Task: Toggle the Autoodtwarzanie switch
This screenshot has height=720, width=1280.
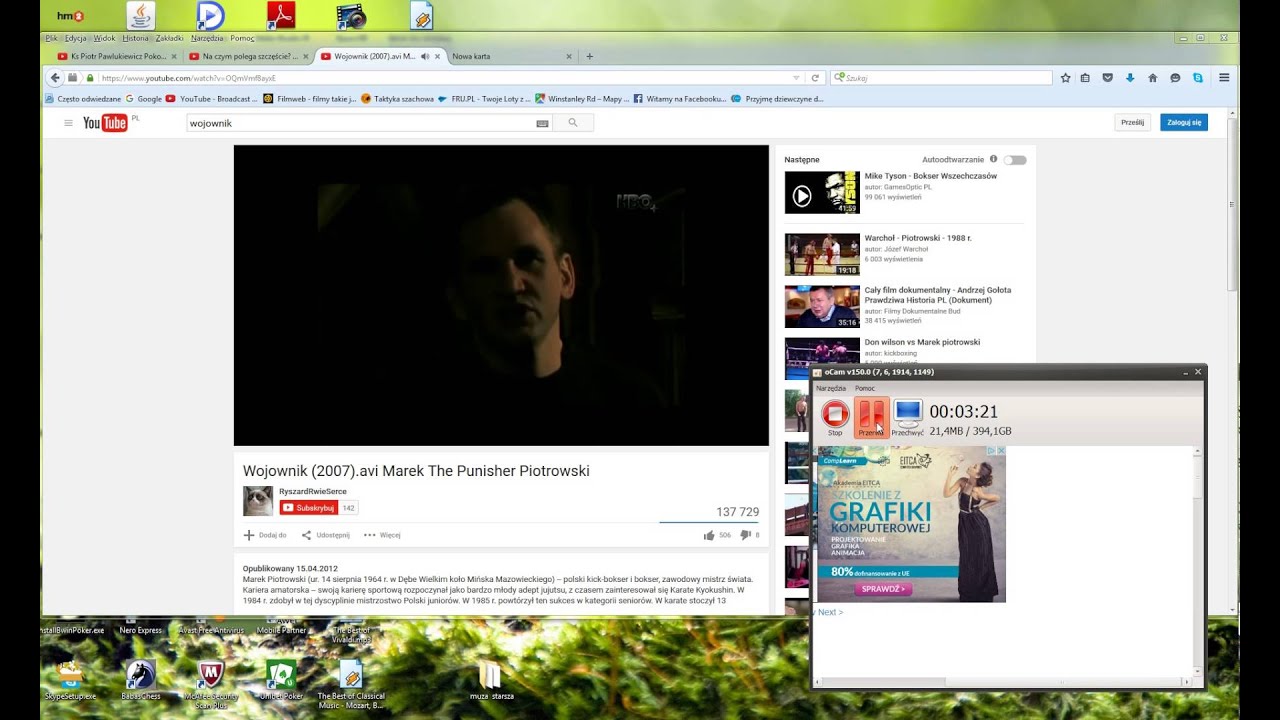Action: coord(1015,160)
